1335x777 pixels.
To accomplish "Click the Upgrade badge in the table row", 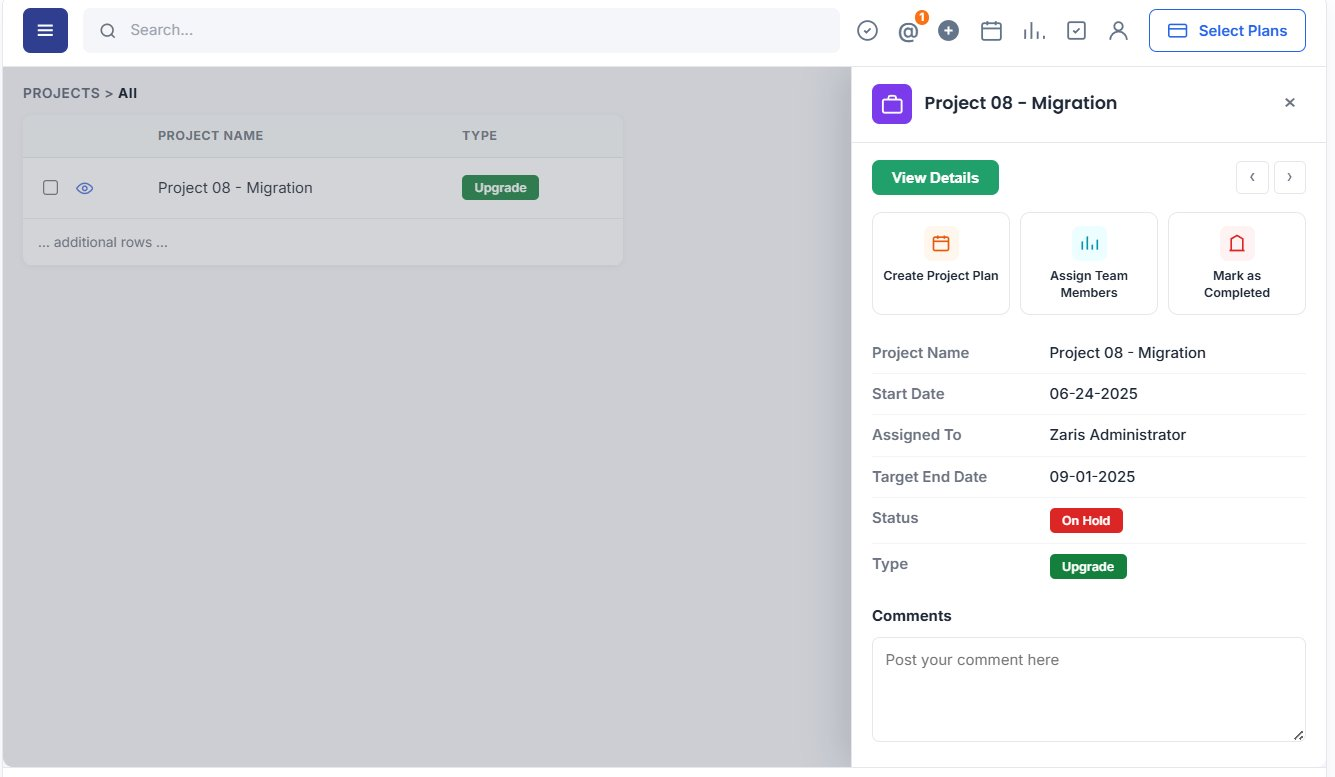I will [x=500, y=188].
